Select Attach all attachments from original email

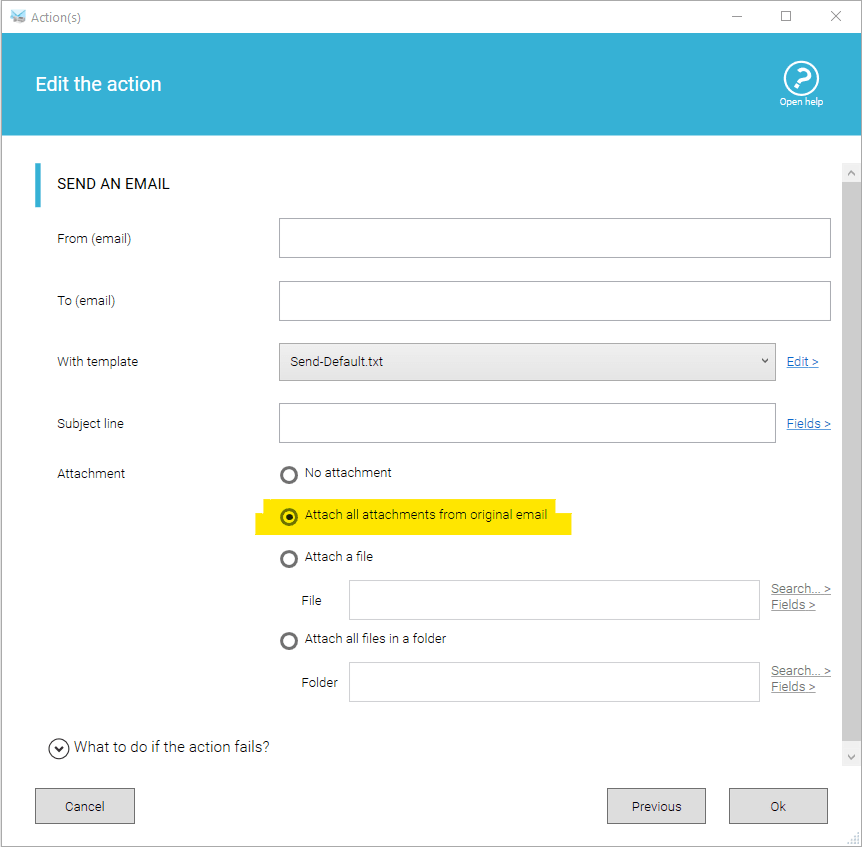tap(289, 517)
